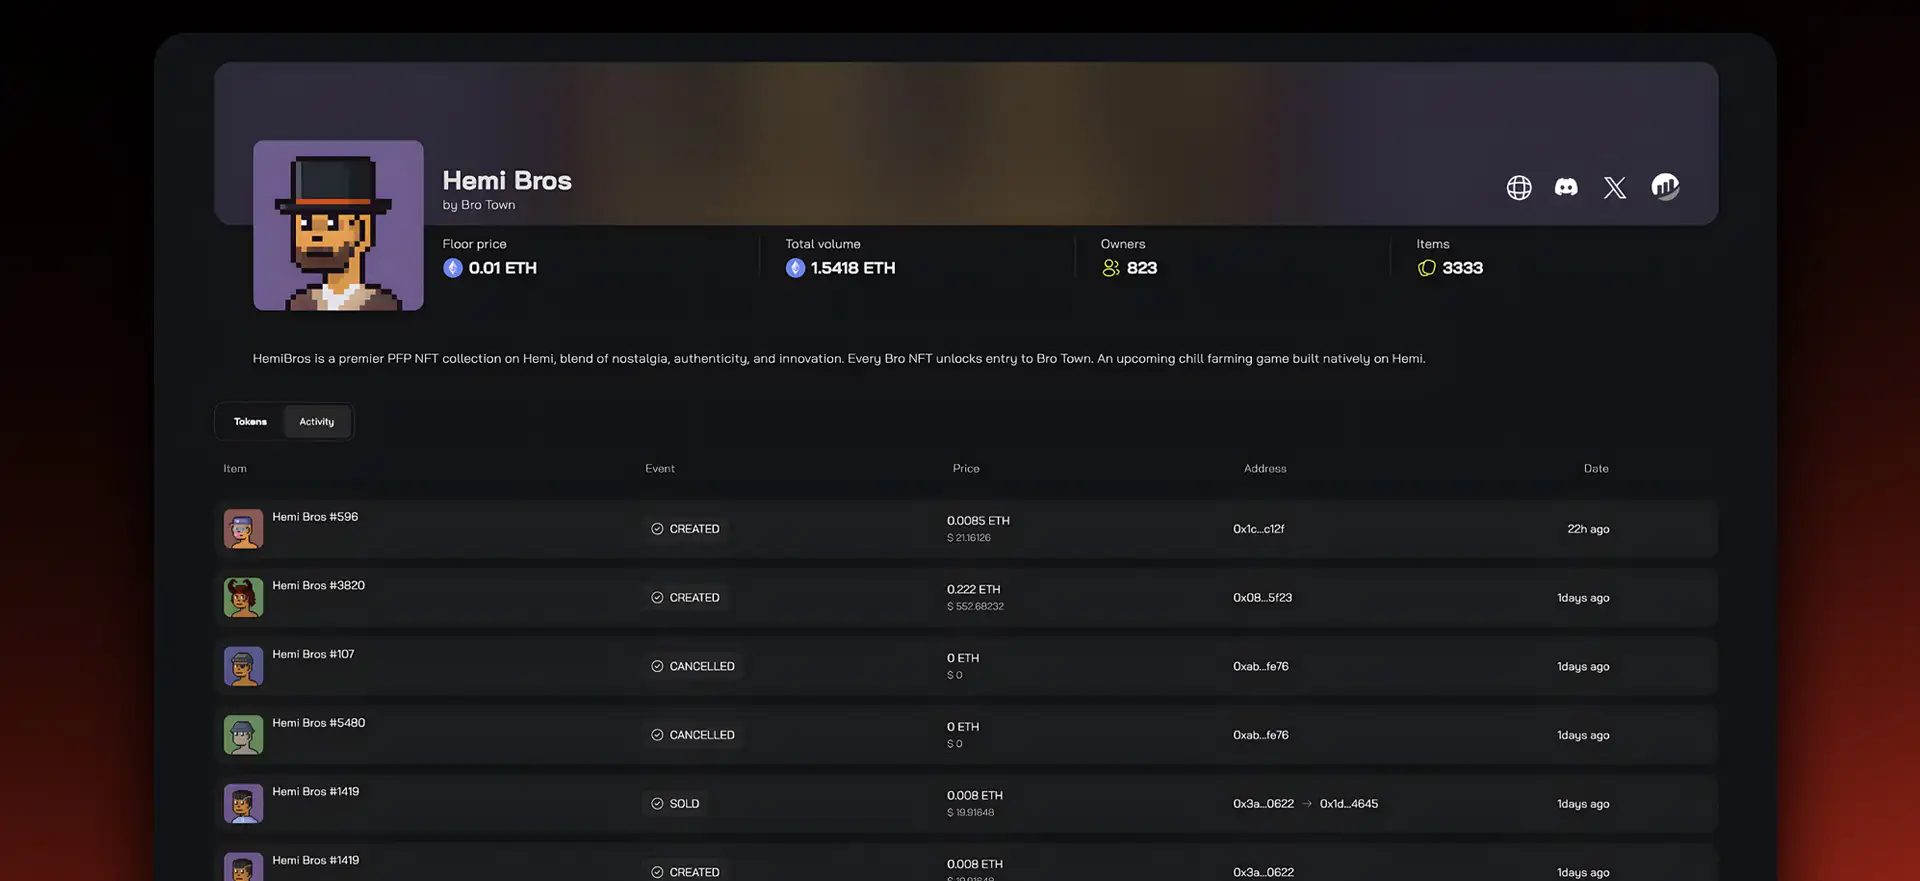Open address 0x1c...c12f
This screenshot has width=1920, height=881.
tap(1258, 529)
